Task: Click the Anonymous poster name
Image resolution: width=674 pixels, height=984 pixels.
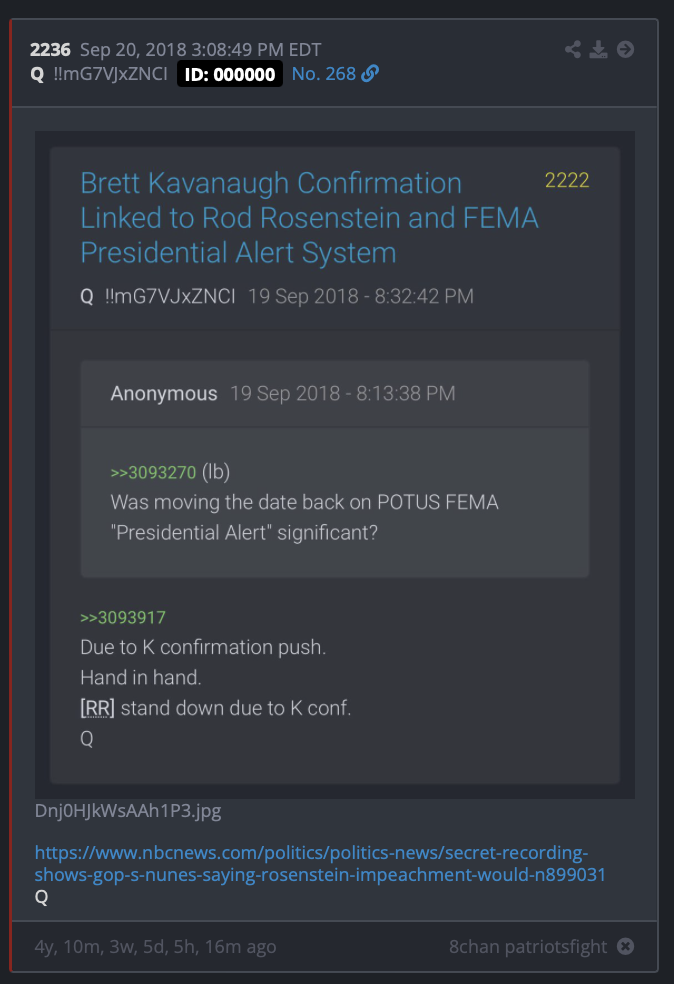Action: coord(164,393)
